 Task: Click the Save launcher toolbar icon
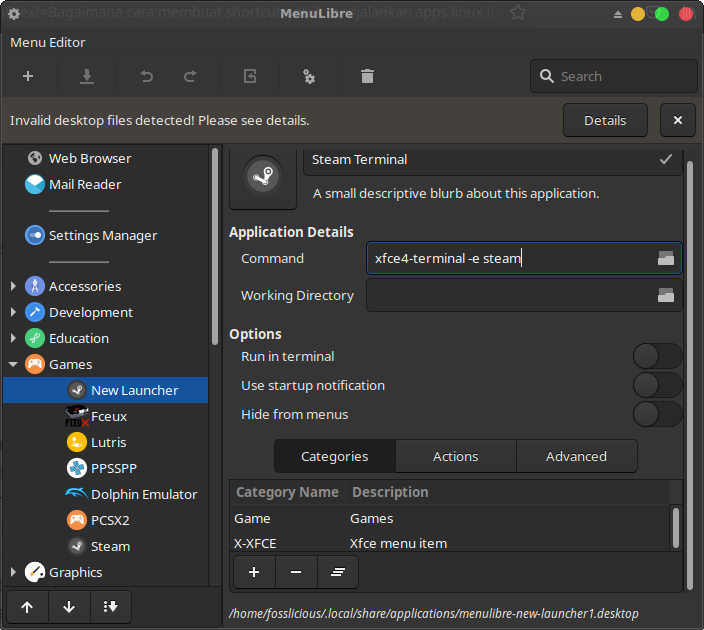pyautogui.click(x=87, y=76)
